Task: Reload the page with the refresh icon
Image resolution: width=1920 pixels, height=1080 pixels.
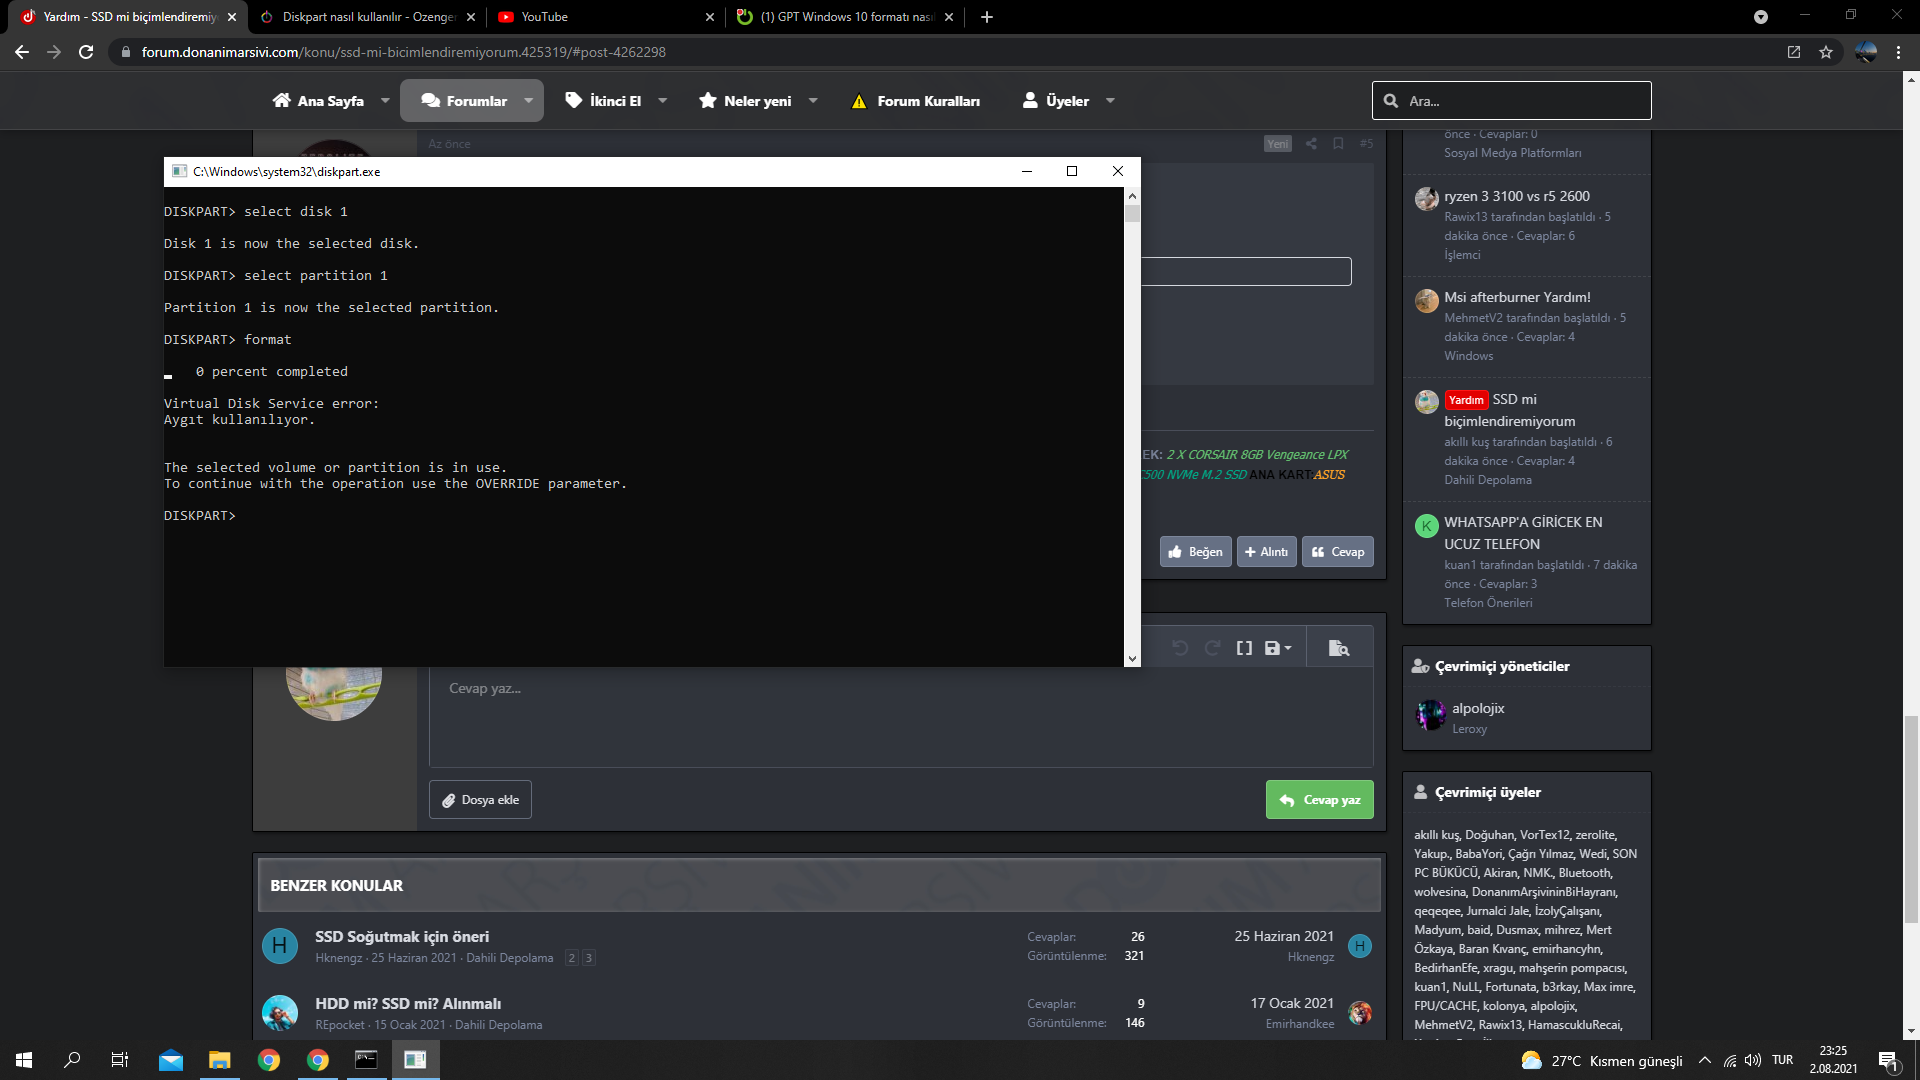Action: [86, 52]
